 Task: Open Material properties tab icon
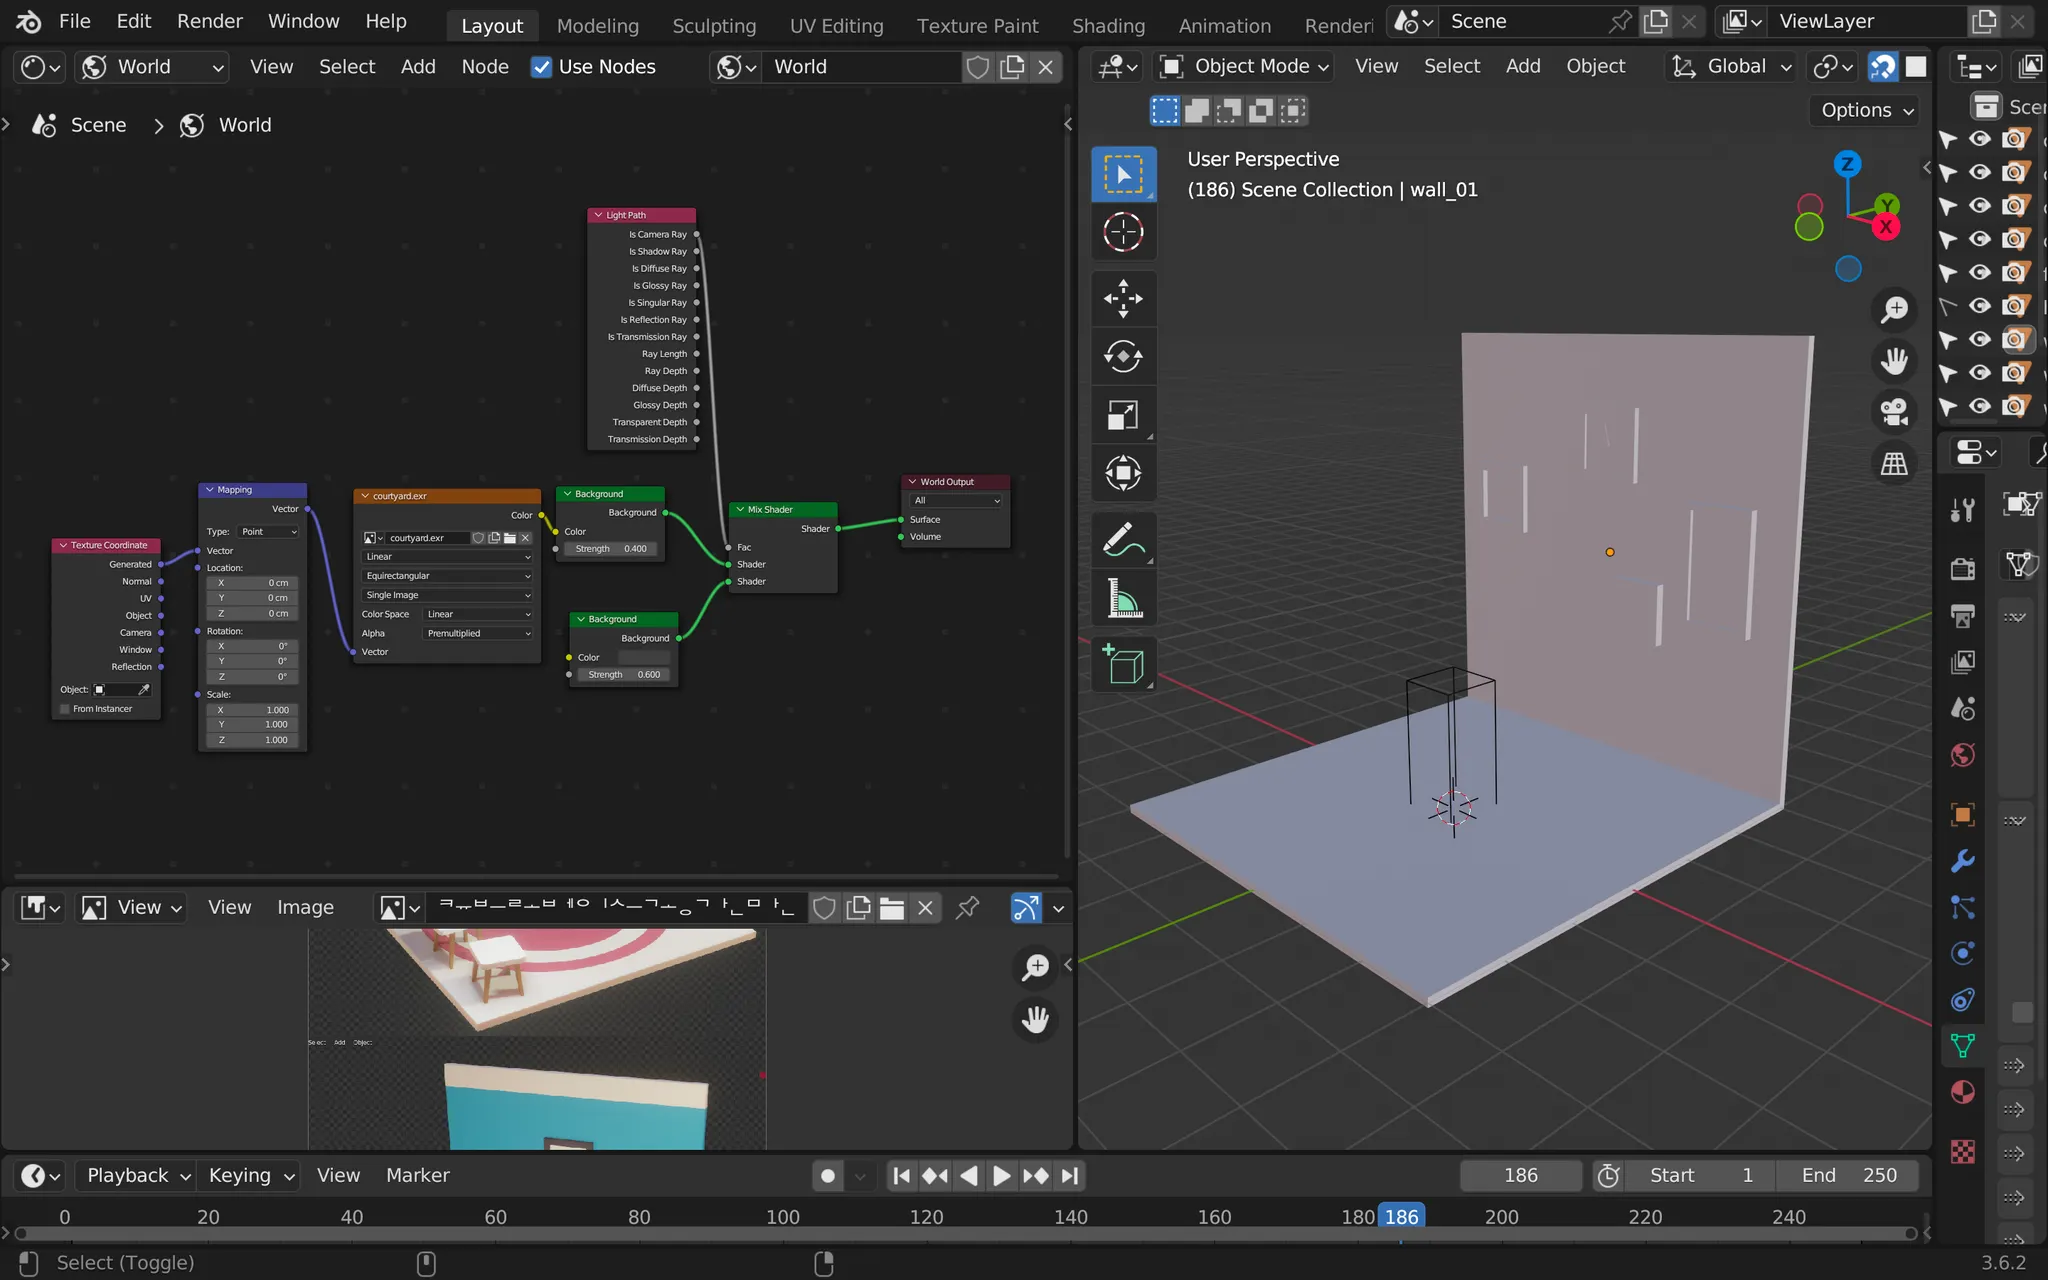1962,1093
